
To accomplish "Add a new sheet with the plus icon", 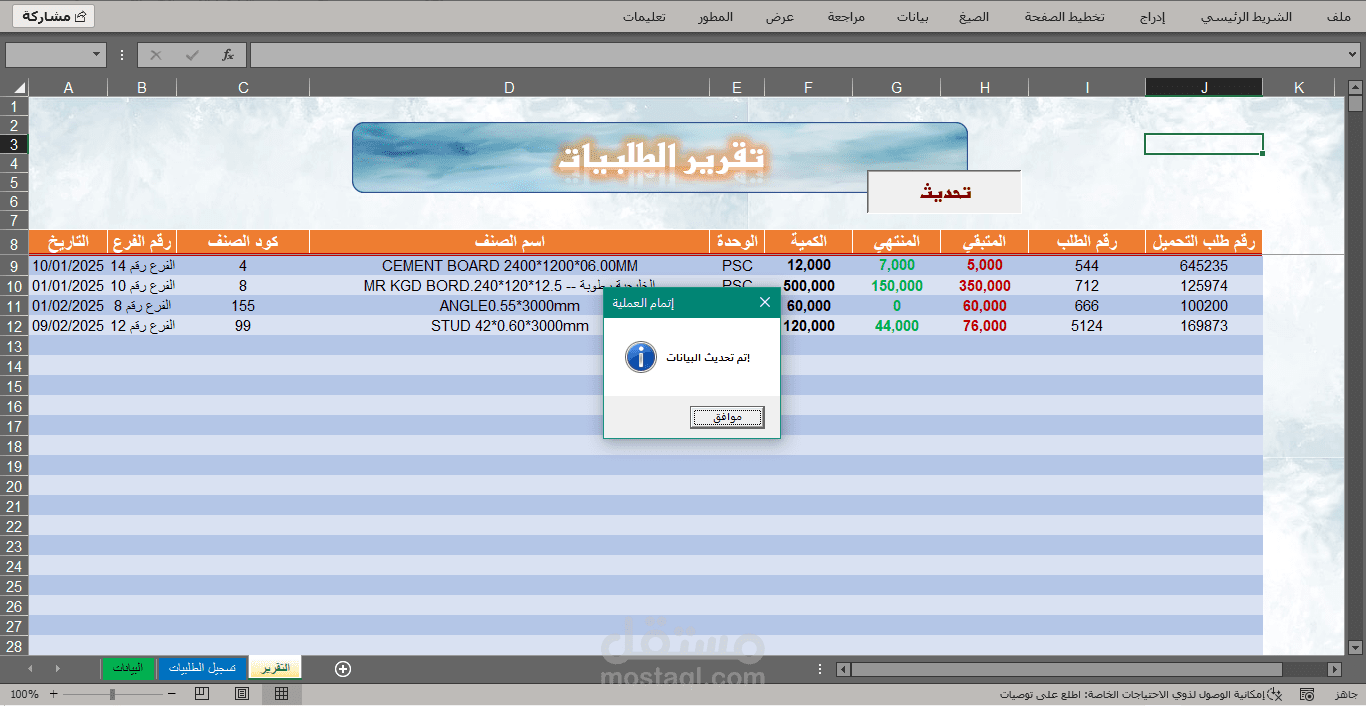I will click(x=342, y=668).
